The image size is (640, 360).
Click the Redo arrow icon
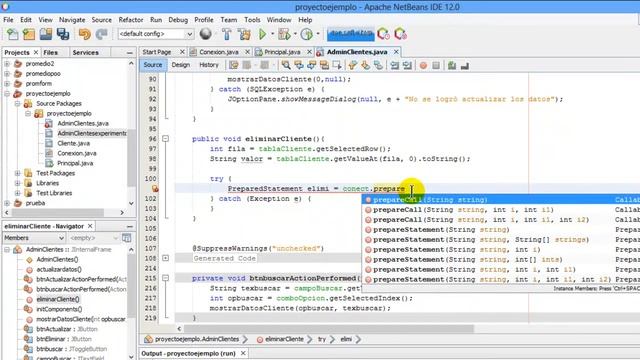(101, 34)
